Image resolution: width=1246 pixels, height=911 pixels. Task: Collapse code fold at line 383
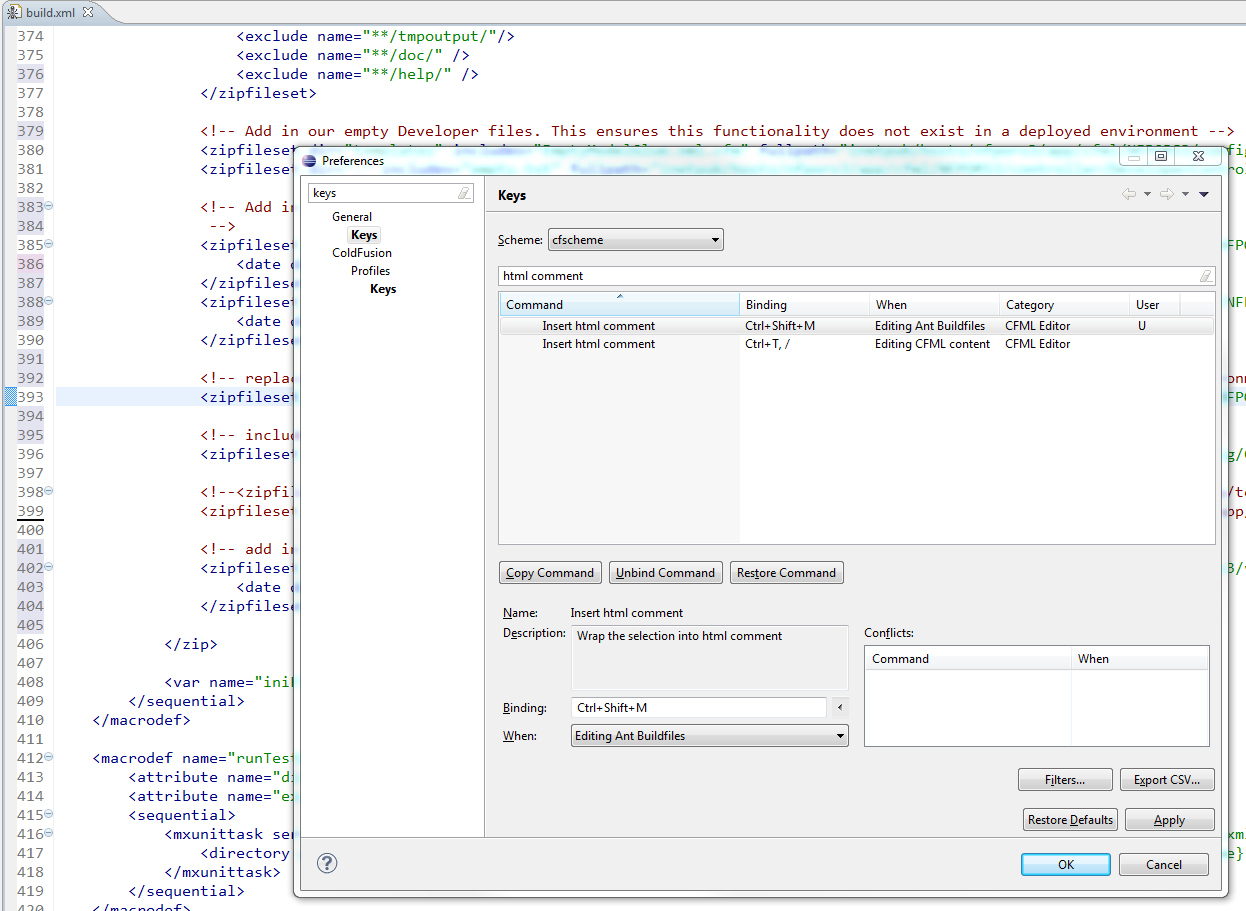tap(49, 206)
